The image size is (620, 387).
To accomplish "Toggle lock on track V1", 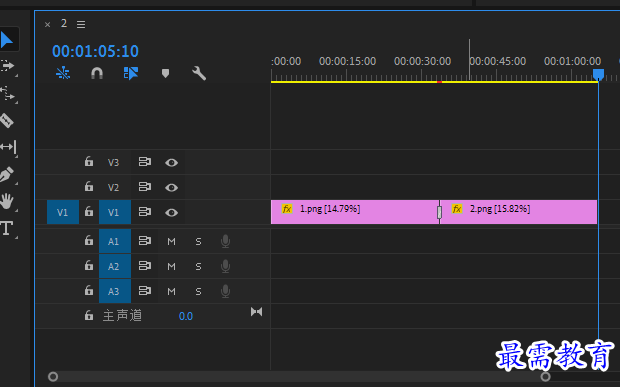I will pos(89,211).
